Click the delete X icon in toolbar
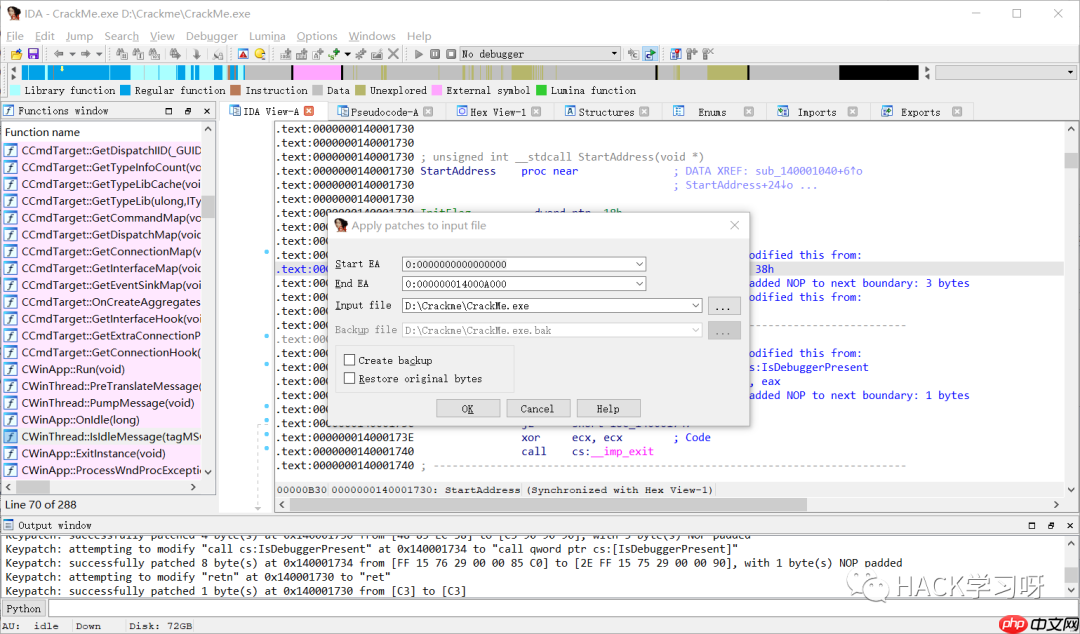Image resolution: width=1080 pixels, height=634 pixels. pyautogui.click(x=393, y=54)
